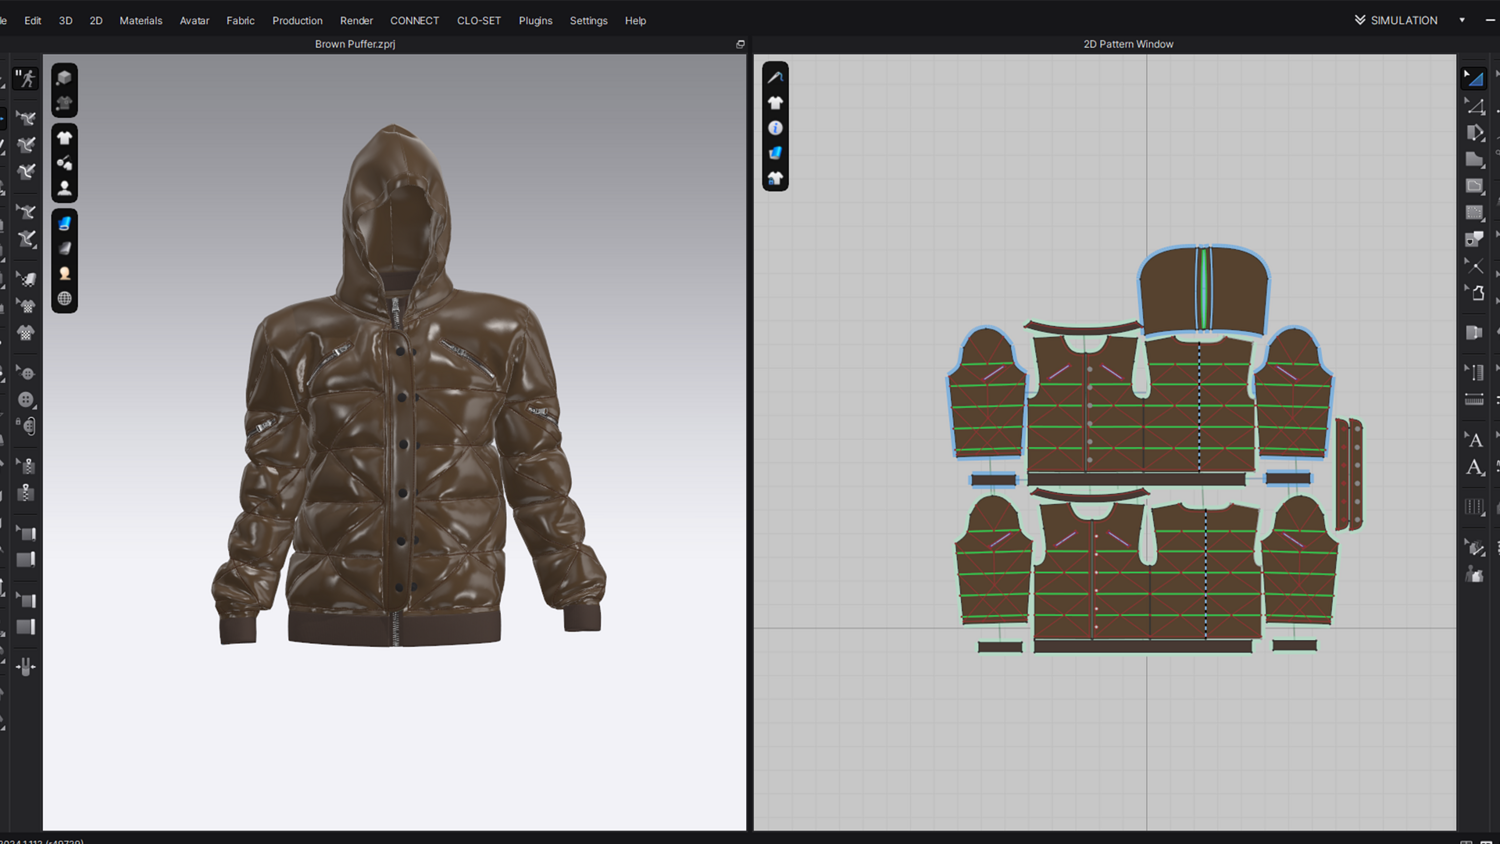Click the CONNECT menu button

click(x=414, y=20)
